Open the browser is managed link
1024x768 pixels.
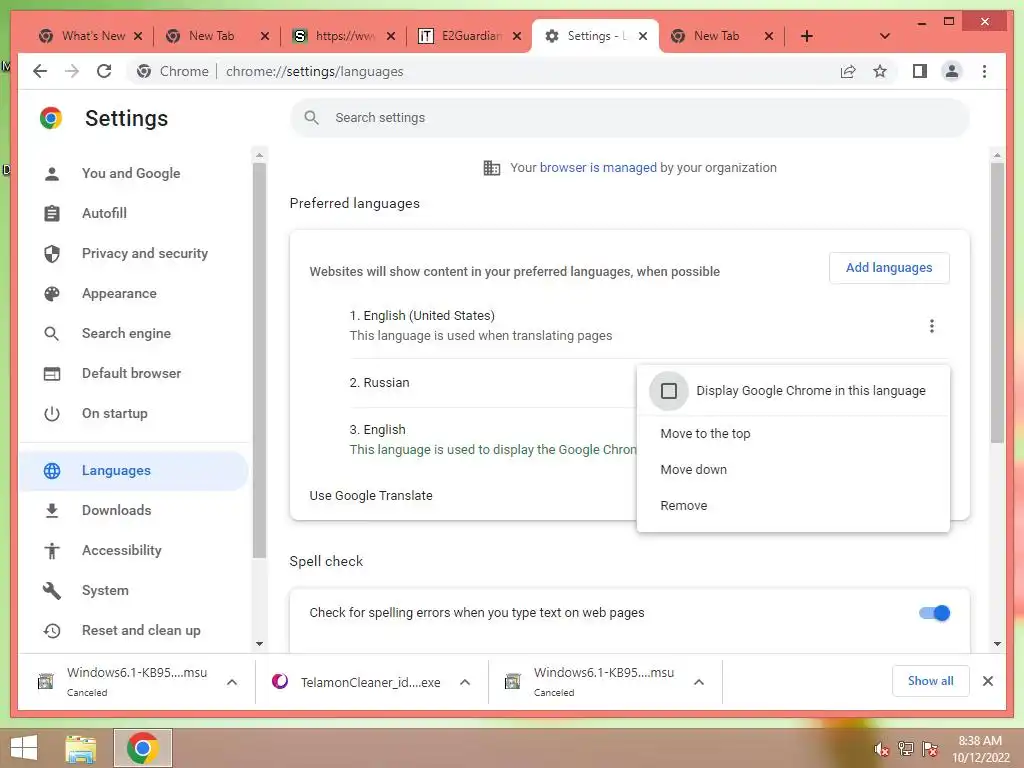(x=598, y=168)
